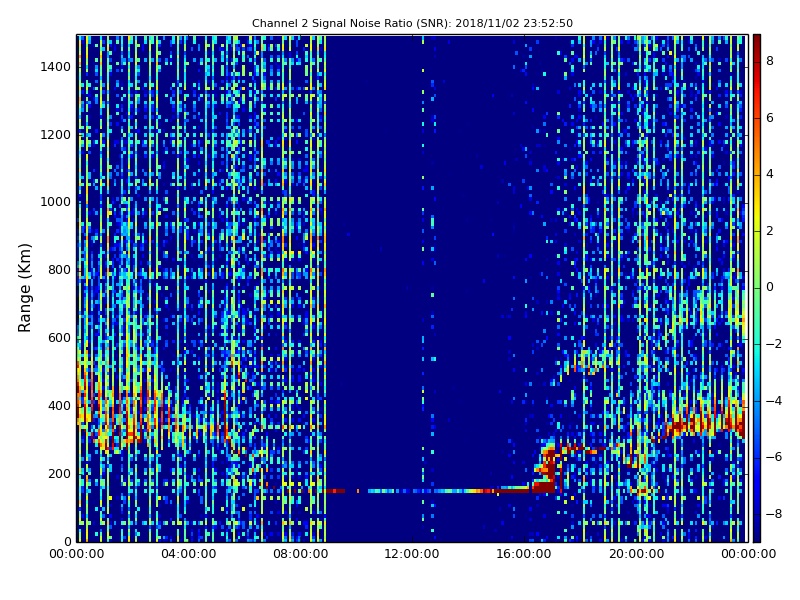Image resolution: width=800 pixels, height=600 pixels.
Task: Click the colorbar label −8
Action: pyautogui.click(x=774, y=514)
